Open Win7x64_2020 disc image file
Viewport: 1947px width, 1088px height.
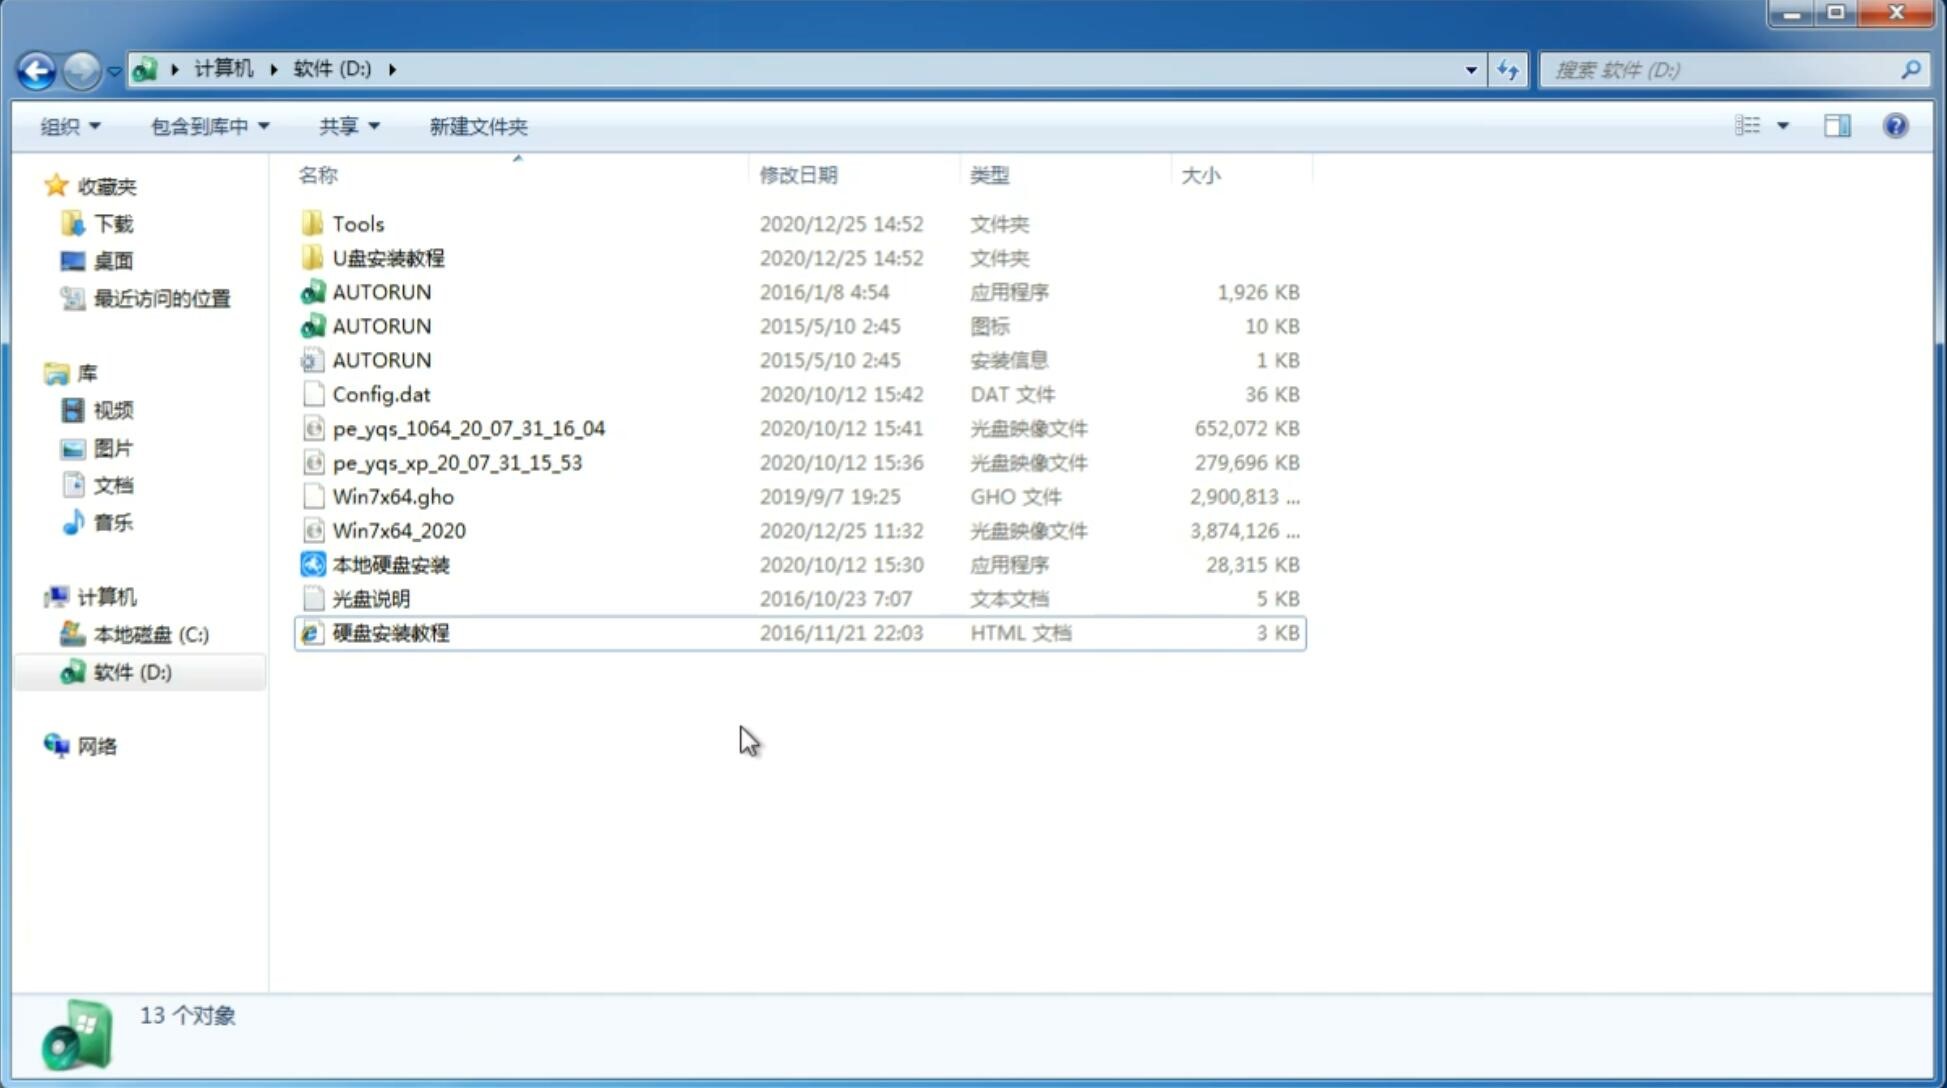point(398,529)
